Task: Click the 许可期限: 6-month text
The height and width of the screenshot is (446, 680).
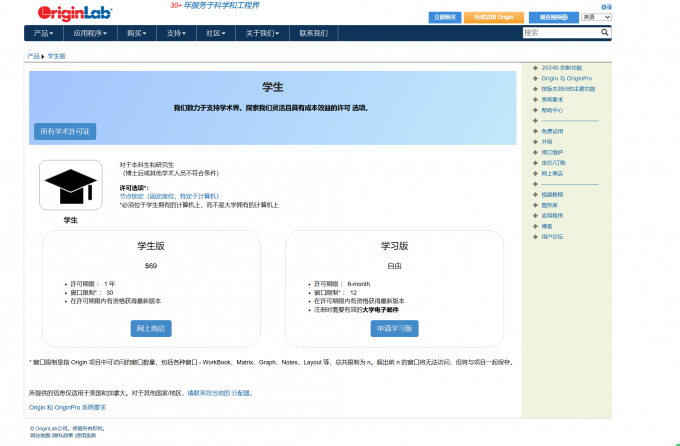Action: click(342, 284)
